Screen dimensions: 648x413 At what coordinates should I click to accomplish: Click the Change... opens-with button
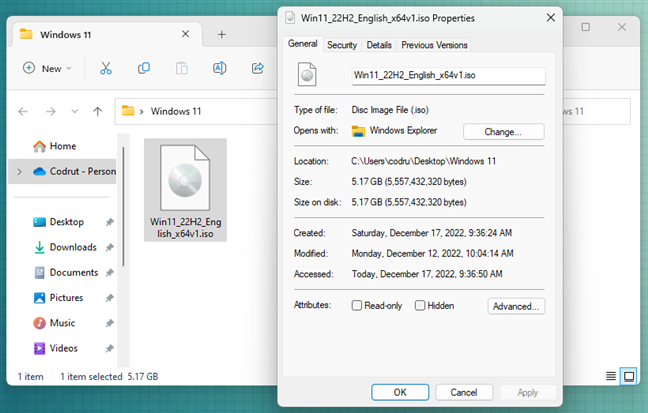point(503,132)
